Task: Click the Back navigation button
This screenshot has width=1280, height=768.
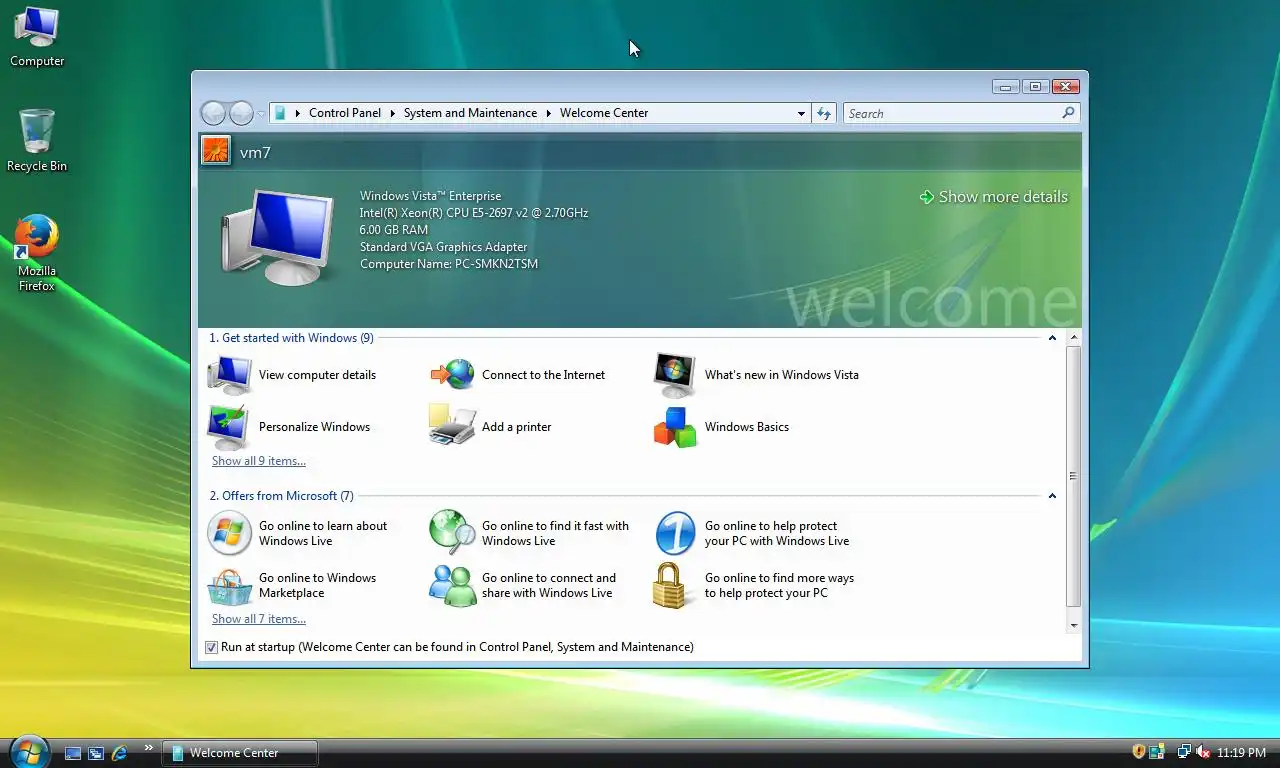Action: click(213, 113)
